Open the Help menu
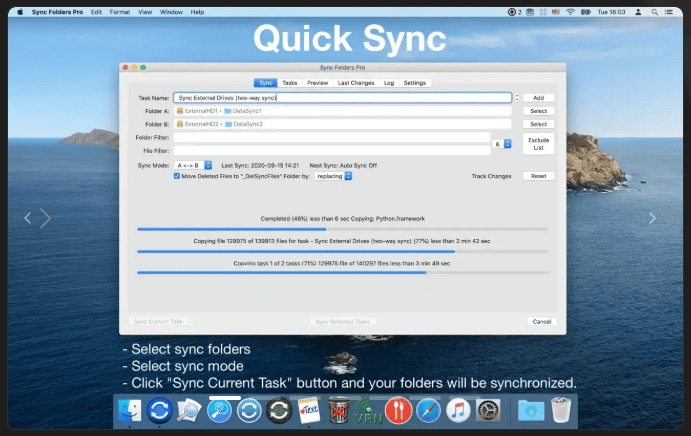Viewport: 691px width, 436px height. tap(197, 12)
